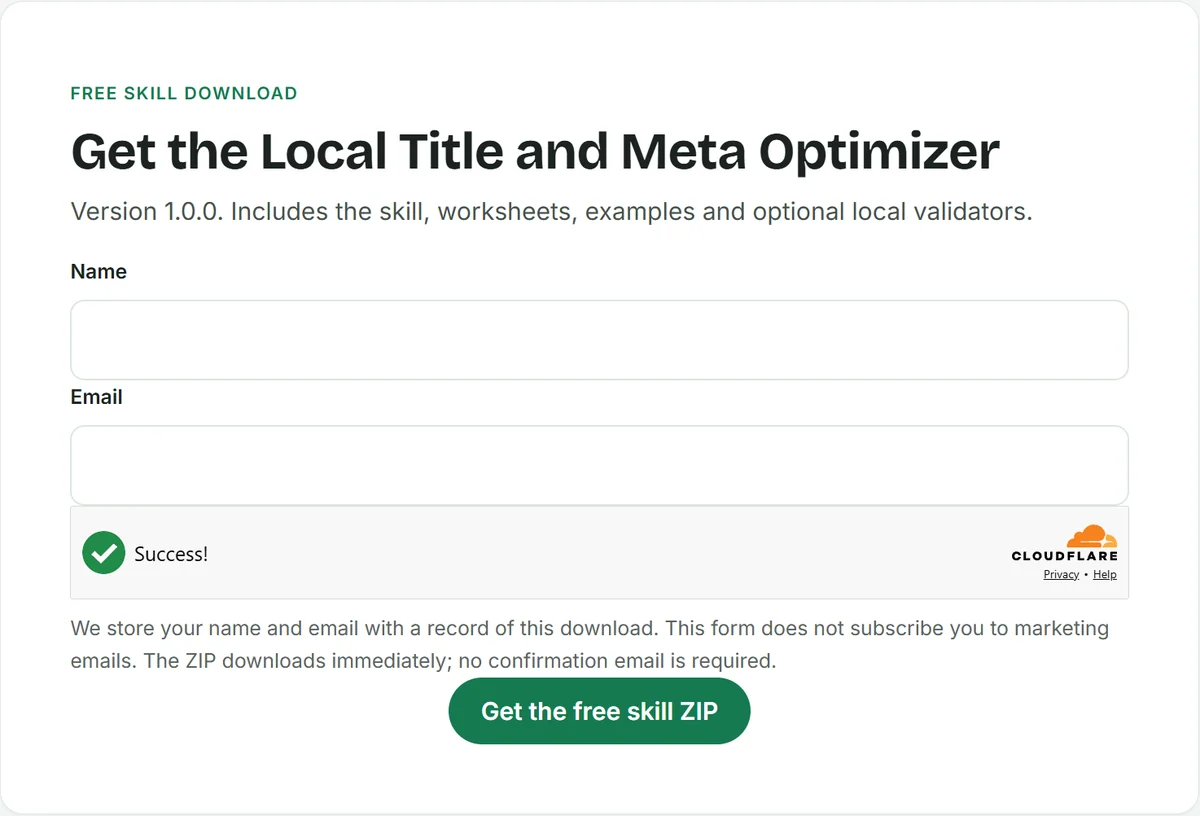Click the CLOUDFLARE wordmark text
The height and width of the screenshot is (816, 1200).
1064,556
